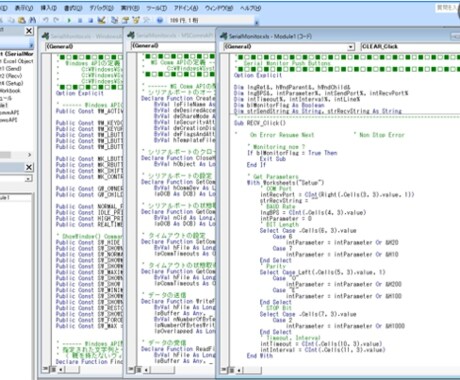Close the Project Explorer panel
The width and height of the screenshot is (460, 380).
pyautogui.click(x=29, y=31)
